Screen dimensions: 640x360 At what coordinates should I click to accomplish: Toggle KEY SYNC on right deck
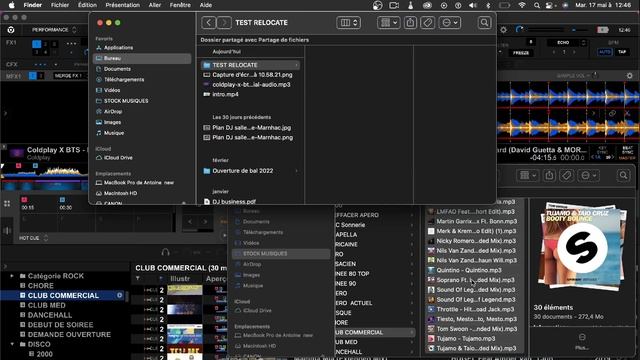click(x=602, y=149)
